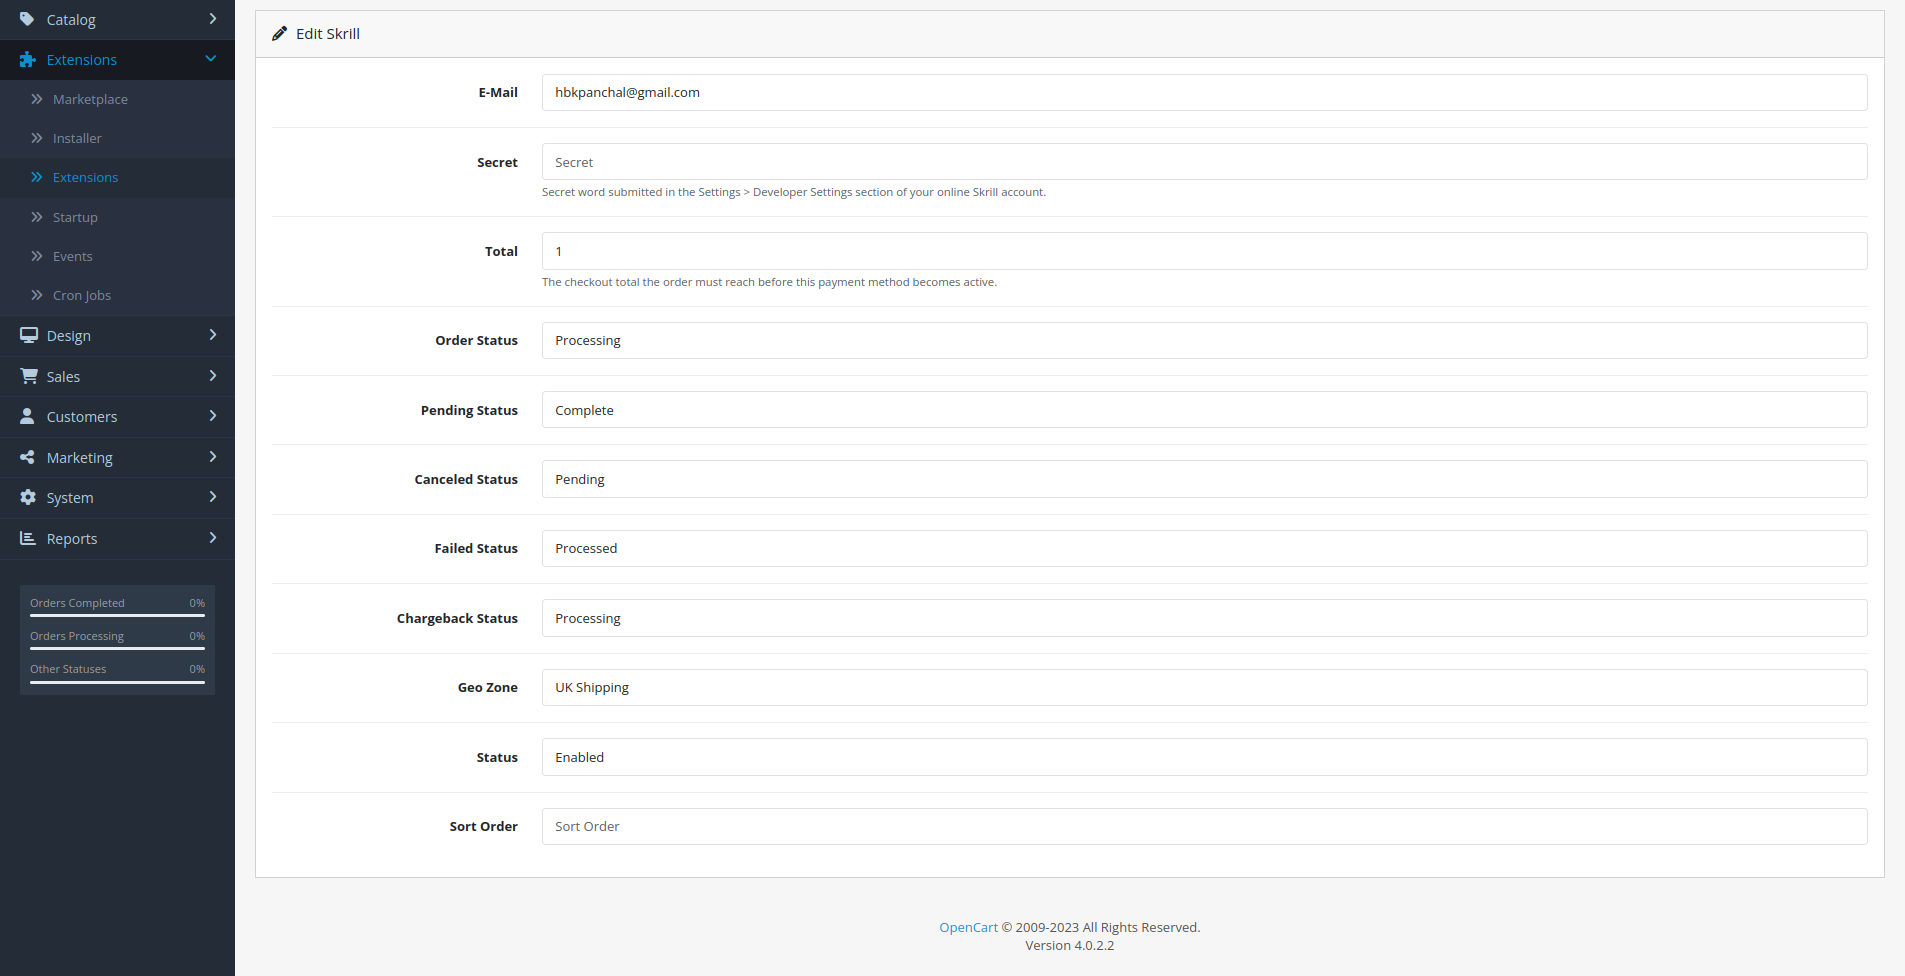The height and width of the screenshot is (976, 1905).
Task: Click the Marketing share icon
Action: [27, 457]
